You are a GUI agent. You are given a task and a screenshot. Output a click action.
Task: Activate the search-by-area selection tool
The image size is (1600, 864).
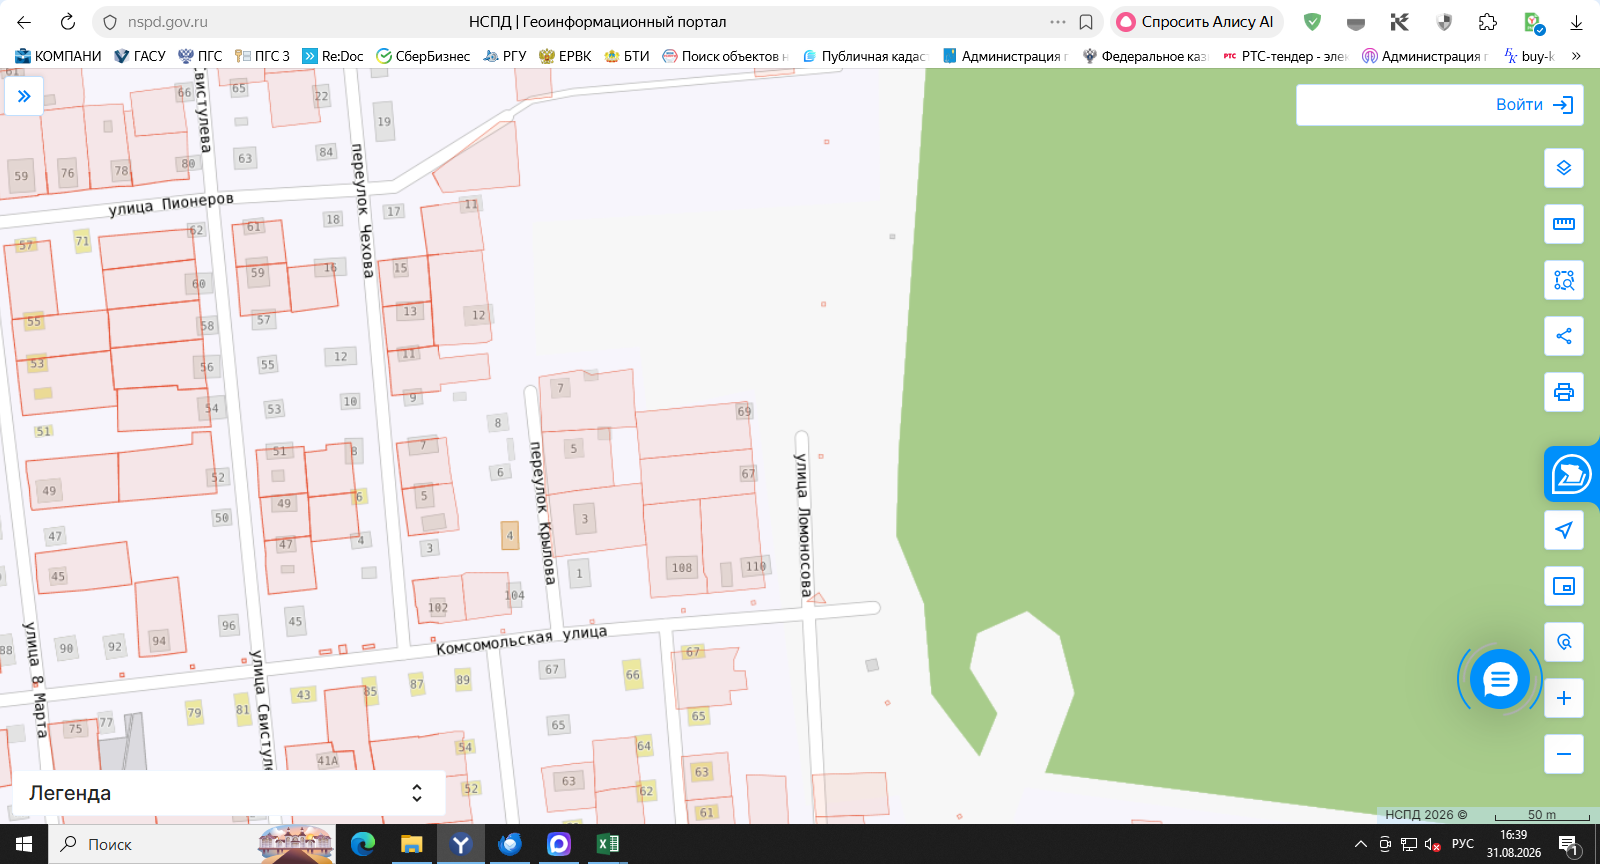click(1564, 280)
